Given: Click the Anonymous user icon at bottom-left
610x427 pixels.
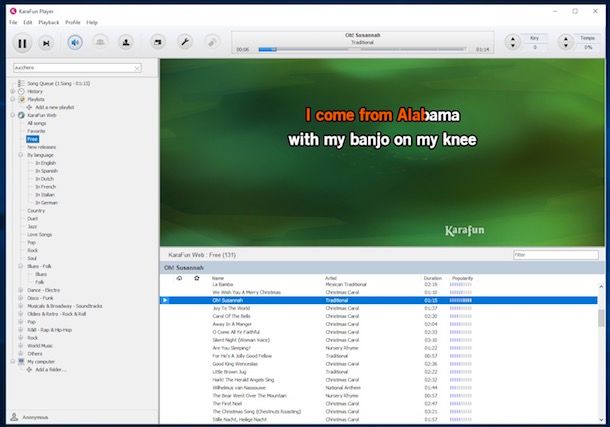Looking at the screenshot, I should 13,416.
